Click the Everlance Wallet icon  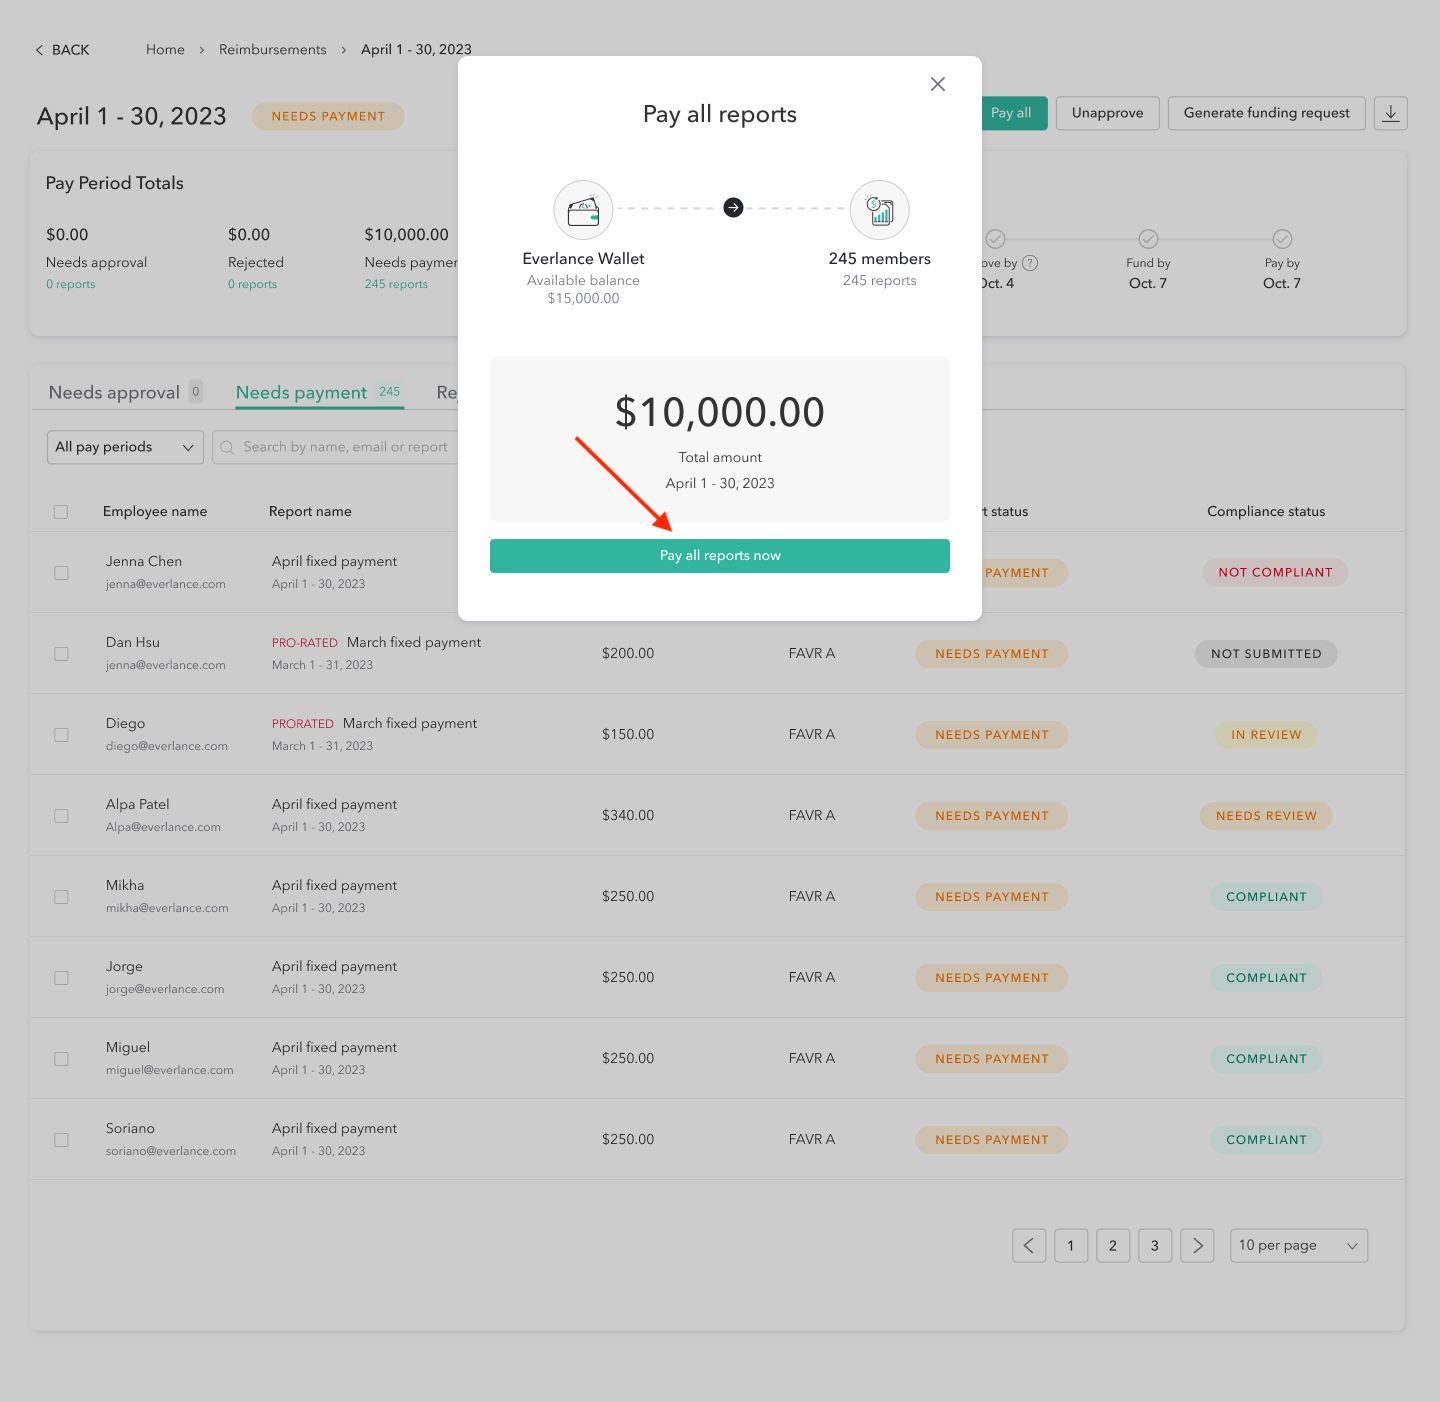pyautogui.click(x=583, y=210)
